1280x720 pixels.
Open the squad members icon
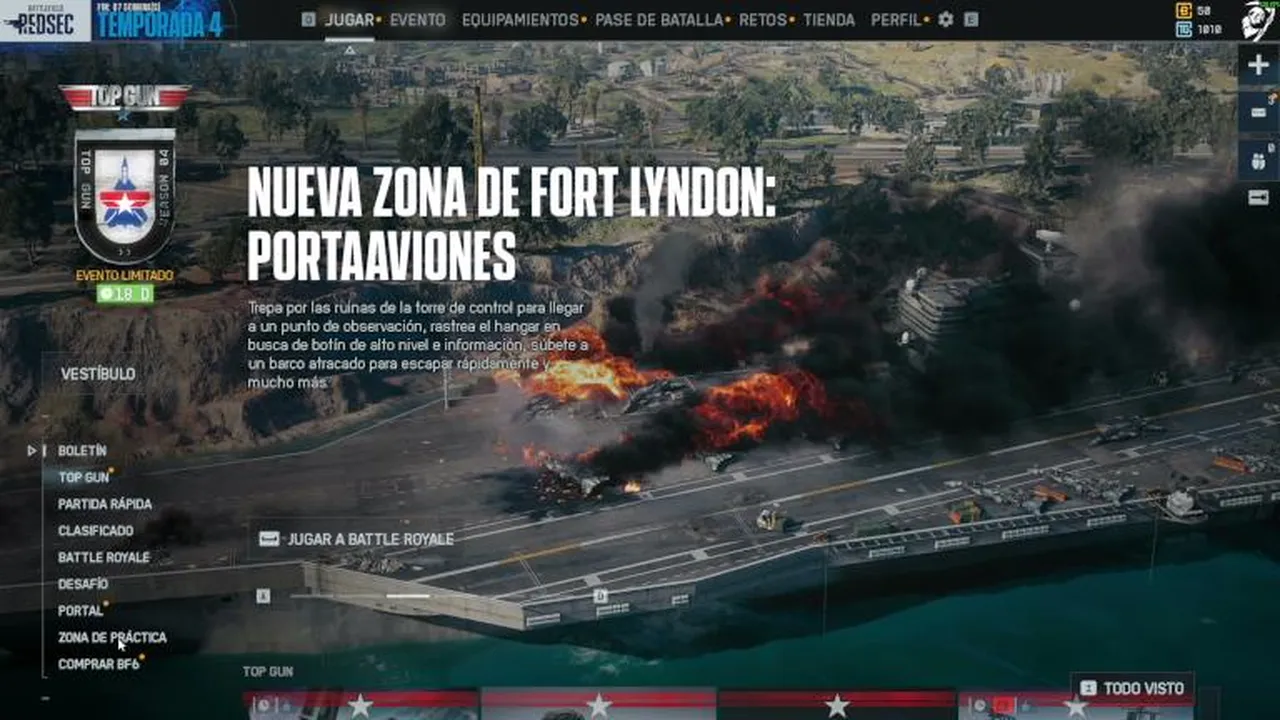pos(1258,159)
